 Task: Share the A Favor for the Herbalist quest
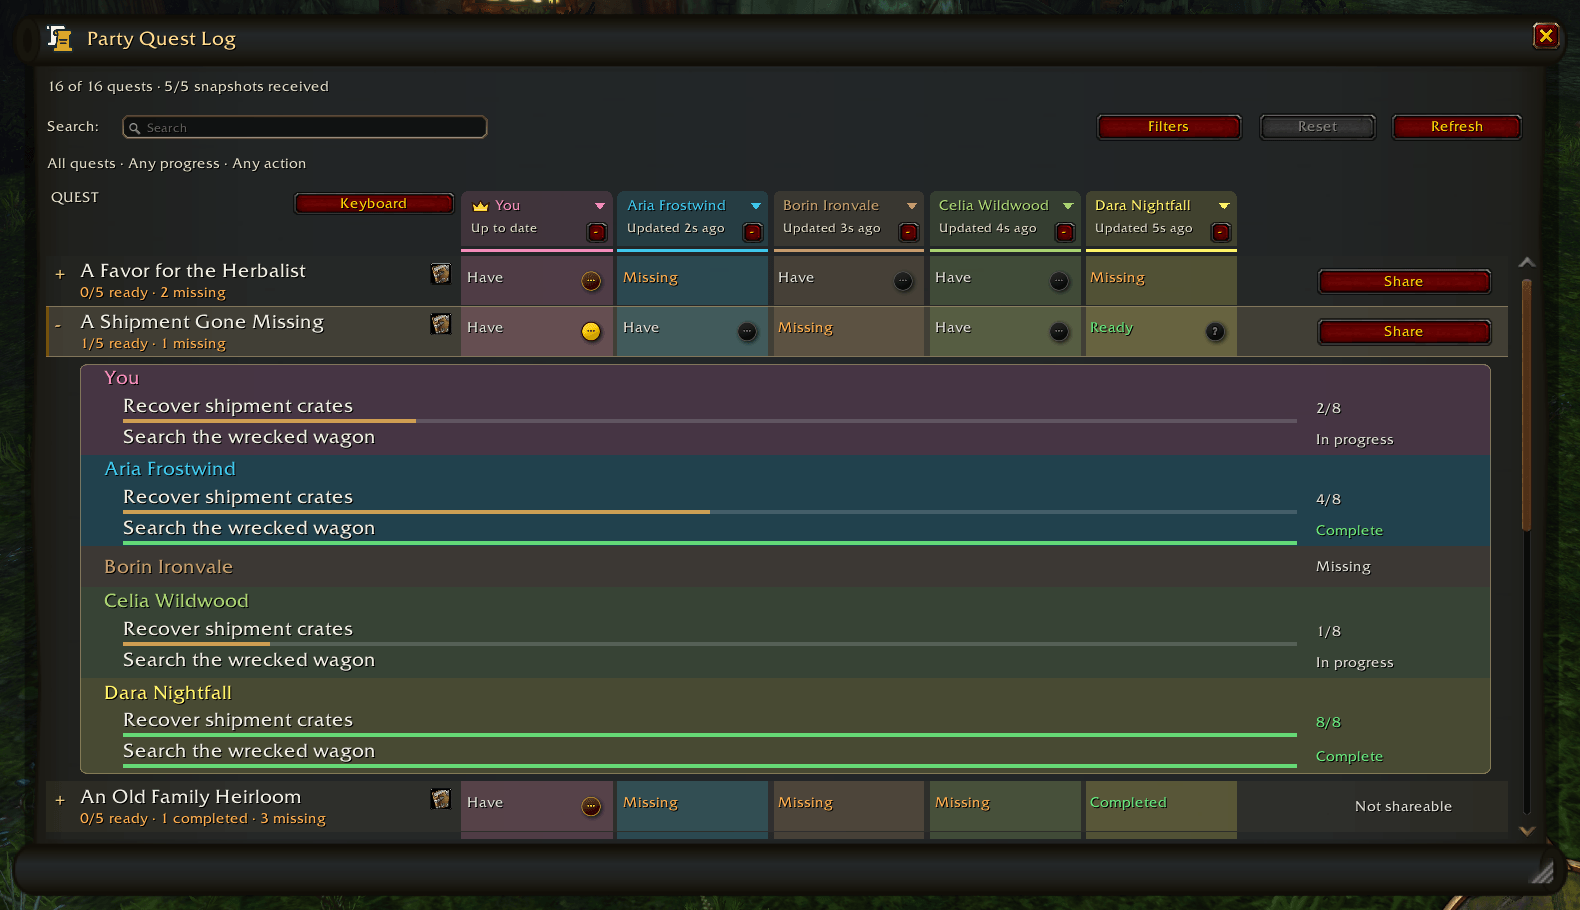(1404, 282)
